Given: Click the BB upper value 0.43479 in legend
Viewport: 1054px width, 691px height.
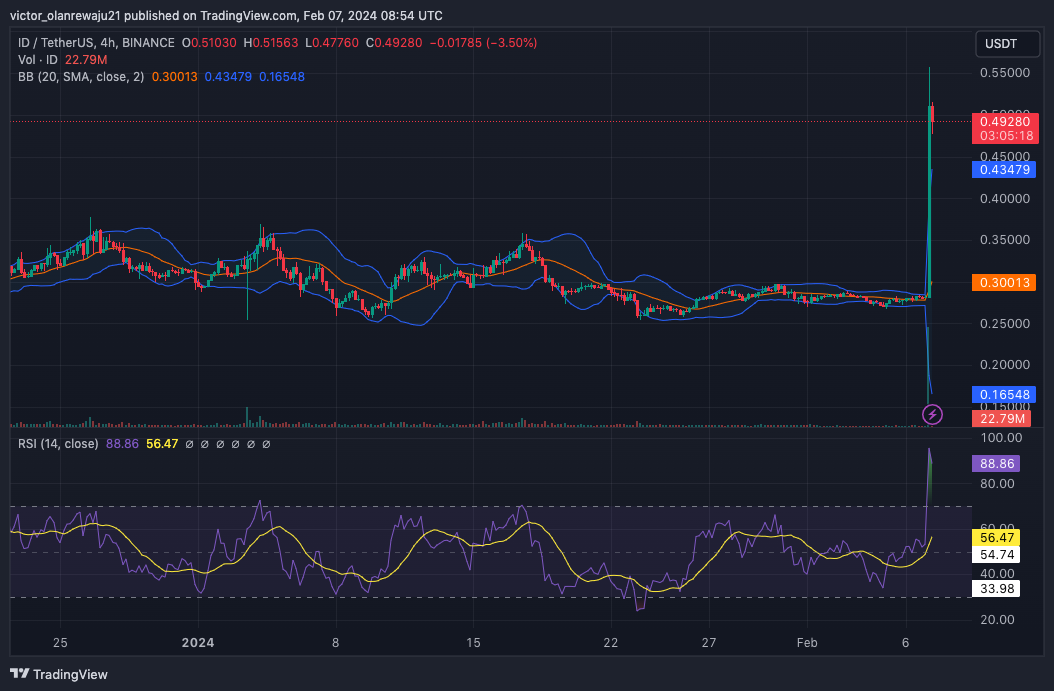Looking at the screenshot, I should point(228,77).
